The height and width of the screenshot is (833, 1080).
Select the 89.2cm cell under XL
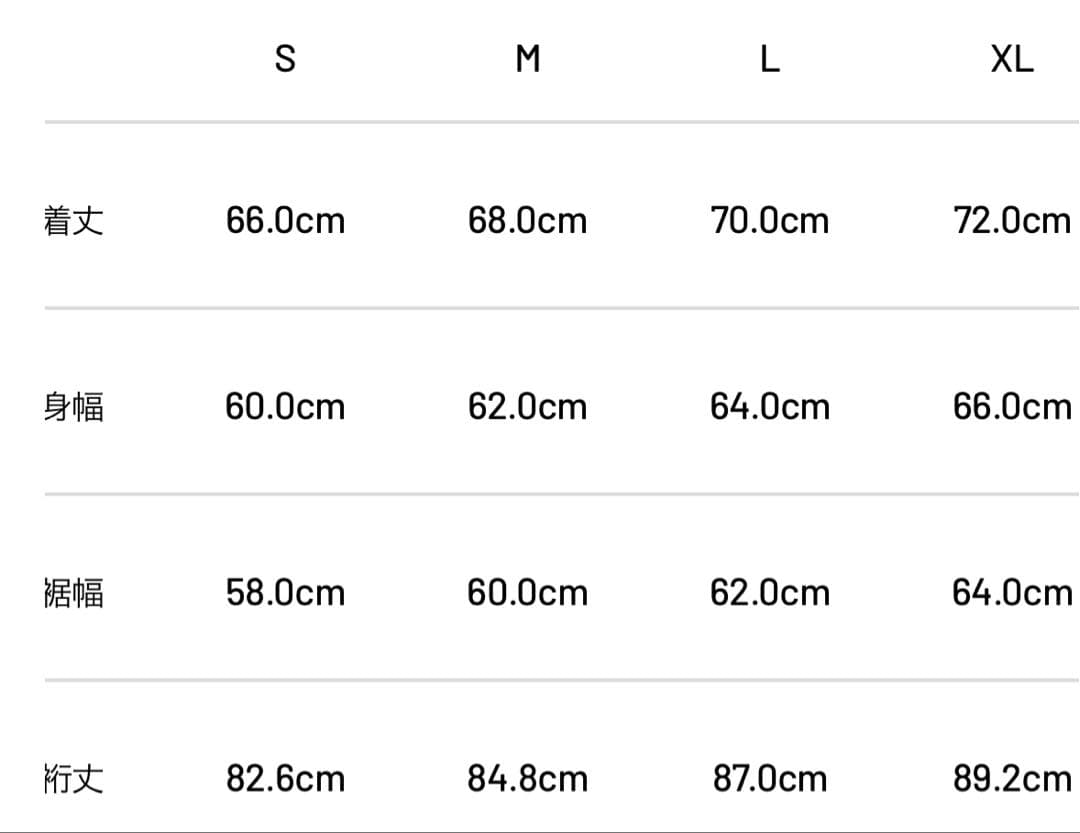tap(1012, 778)
